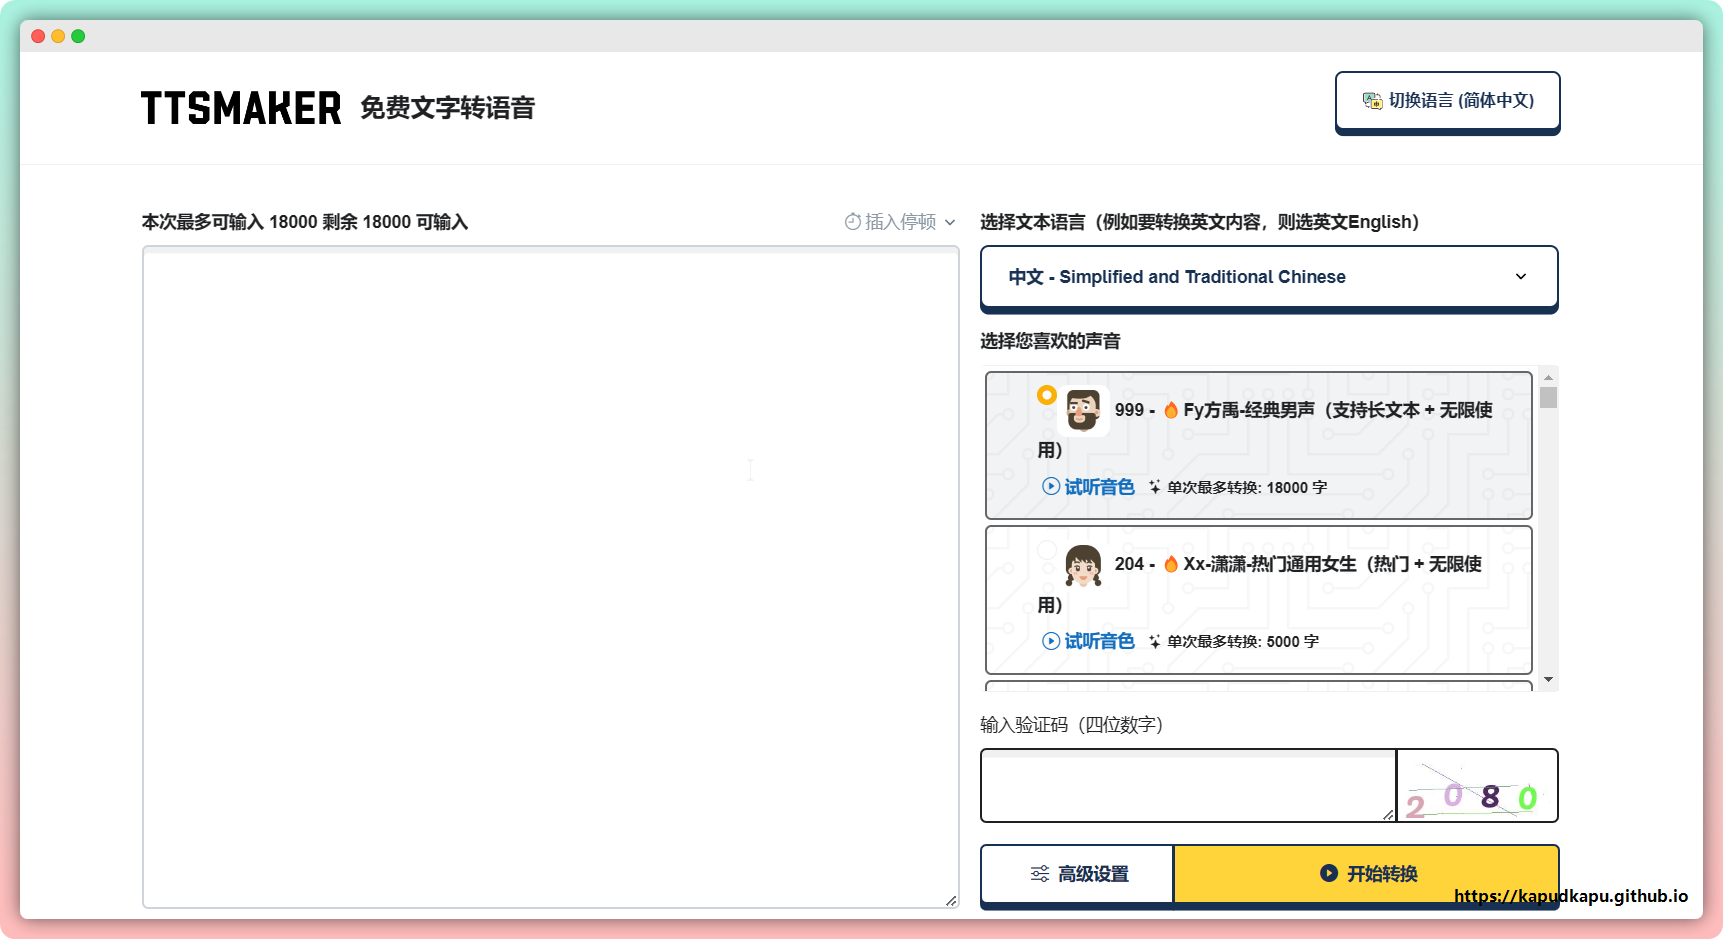Click the 高级设置 advanced settings button
Image resolution: width=1723 pixels, height=939 pixels.
click(x=1078, y=874)
